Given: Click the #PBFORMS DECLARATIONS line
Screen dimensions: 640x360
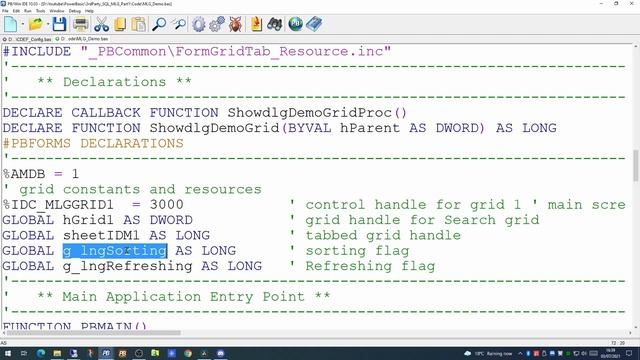Looking at the screenshot, I should 93,144.
